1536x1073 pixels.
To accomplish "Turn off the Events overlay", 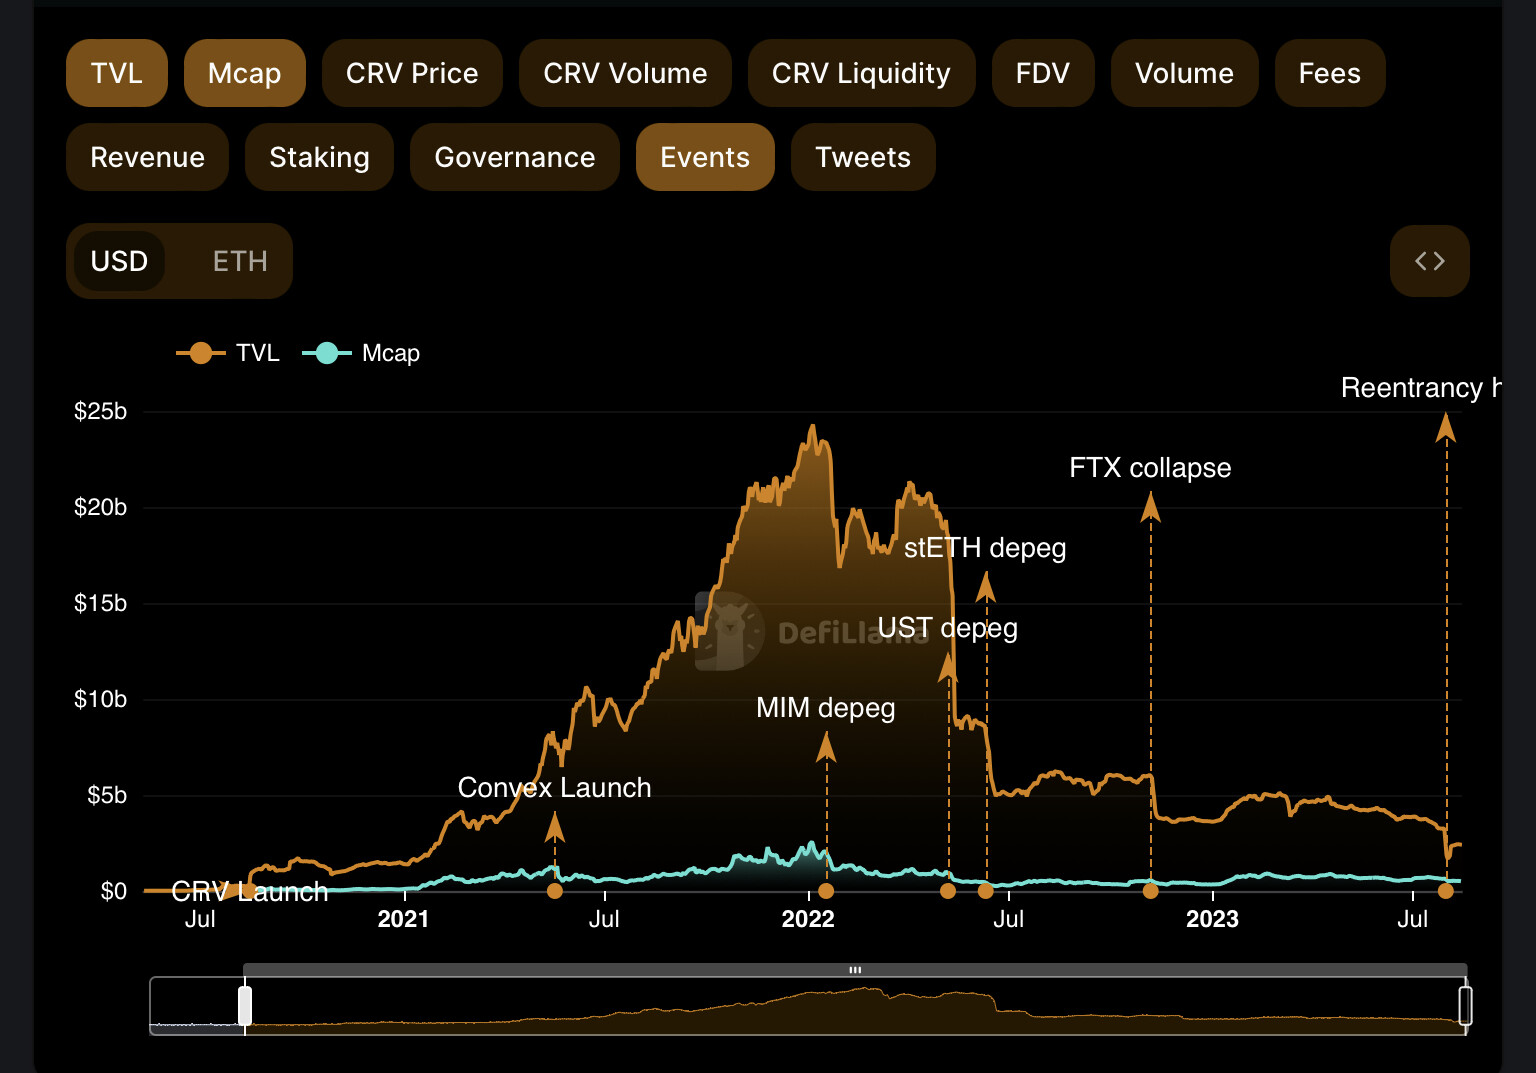I will coord(705,157).
